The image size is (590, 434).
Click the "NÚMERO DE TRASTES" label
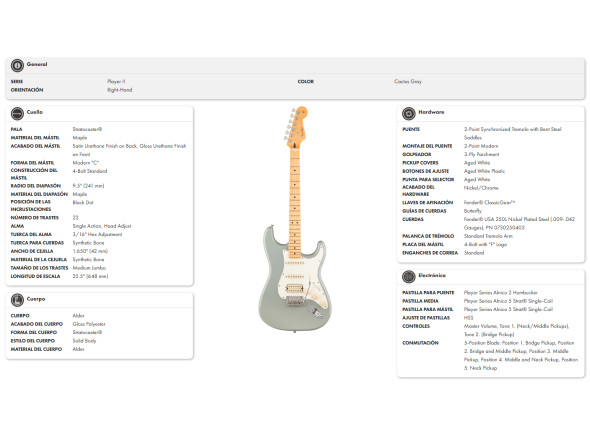point(35,218)
